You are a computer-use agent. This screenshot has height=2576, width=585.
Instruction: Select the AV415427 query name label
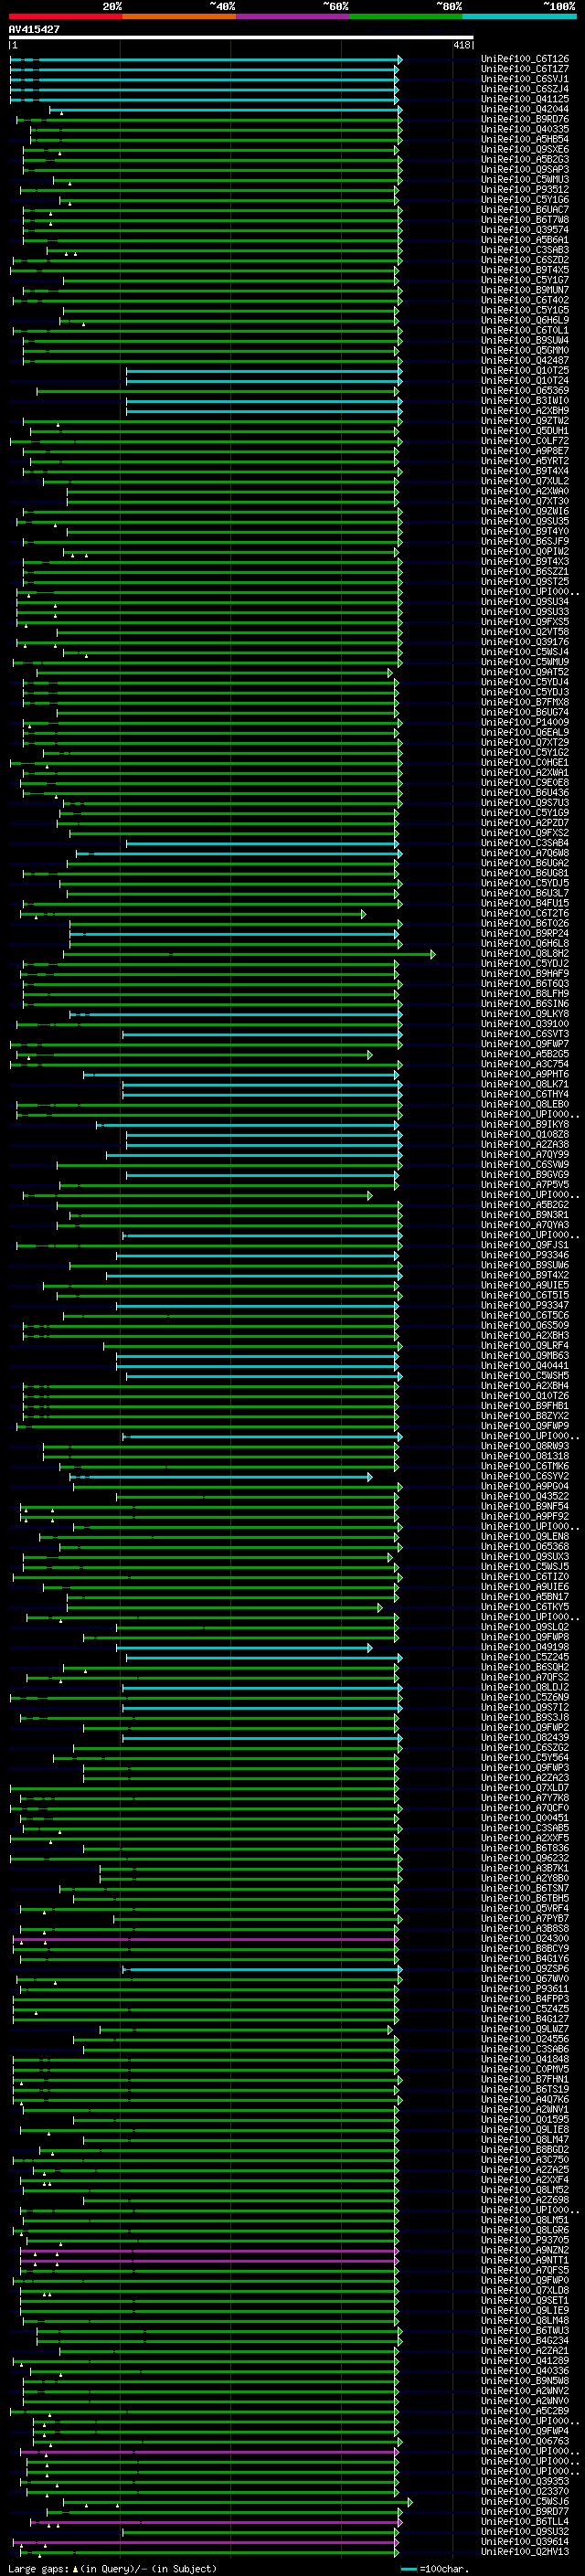tap(34, 30)
